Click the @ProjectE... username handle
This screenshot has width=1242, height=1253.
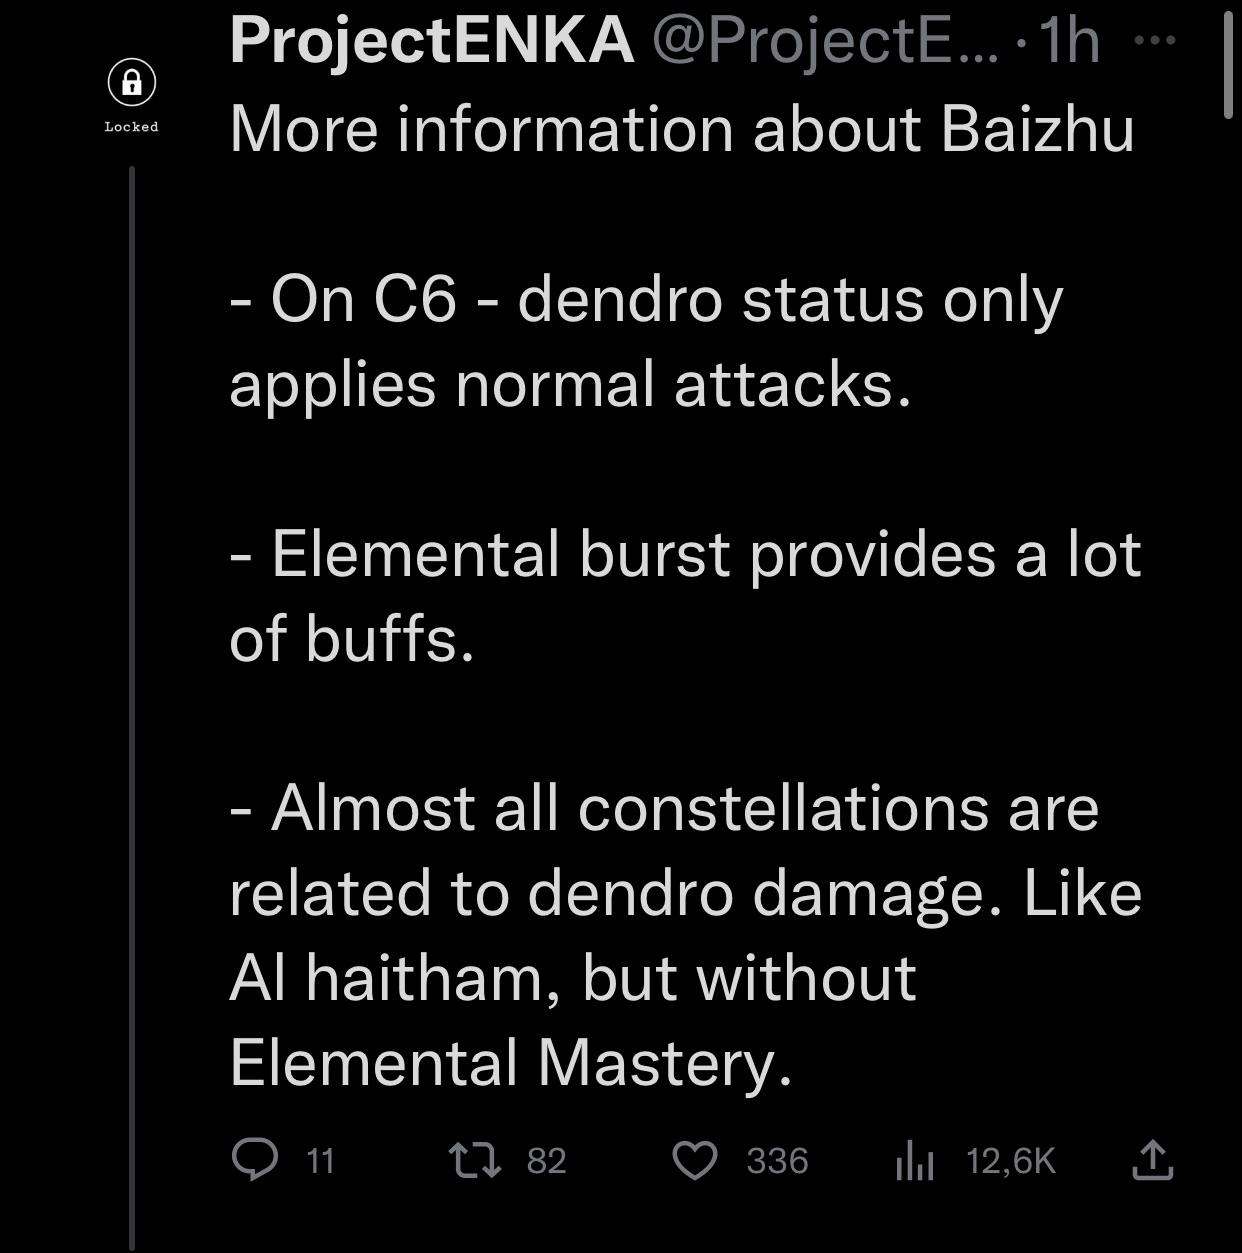point(825,40)
